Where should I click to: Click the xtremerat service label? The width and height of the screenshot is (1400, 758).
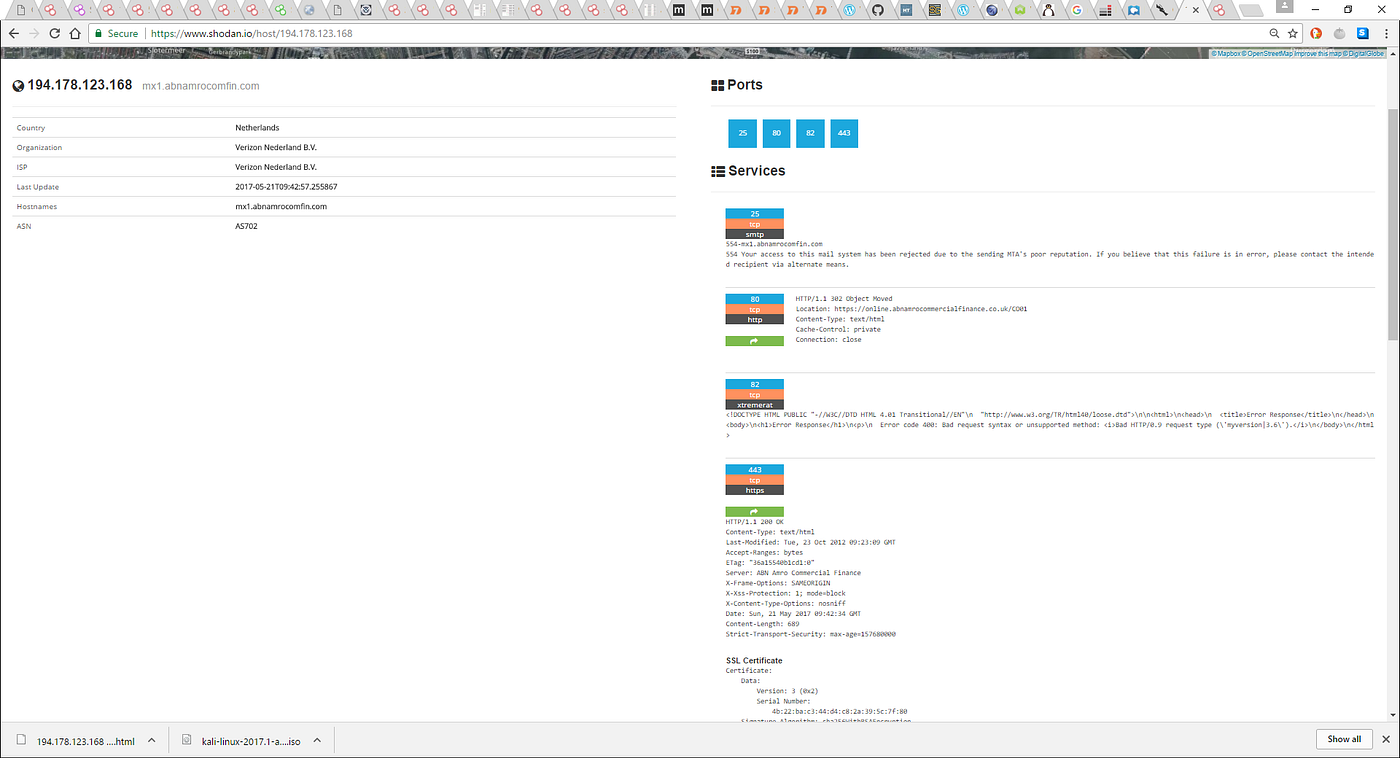click(x=754, y=405)
